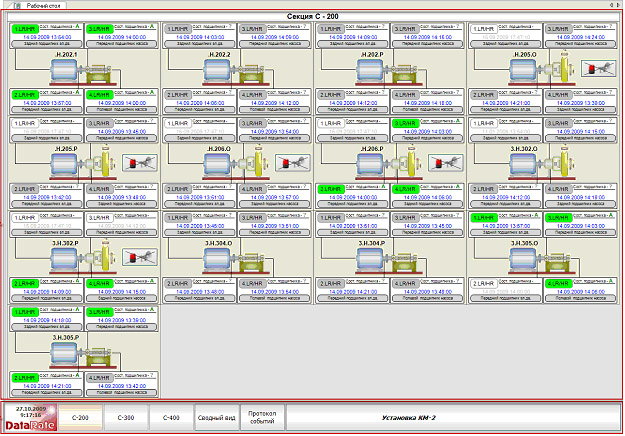The image size is (625, 436).
Task: Click timestamp 14.09.2009 14:18:00 of 3.Н.305.Р
Action: coord(47,320)
